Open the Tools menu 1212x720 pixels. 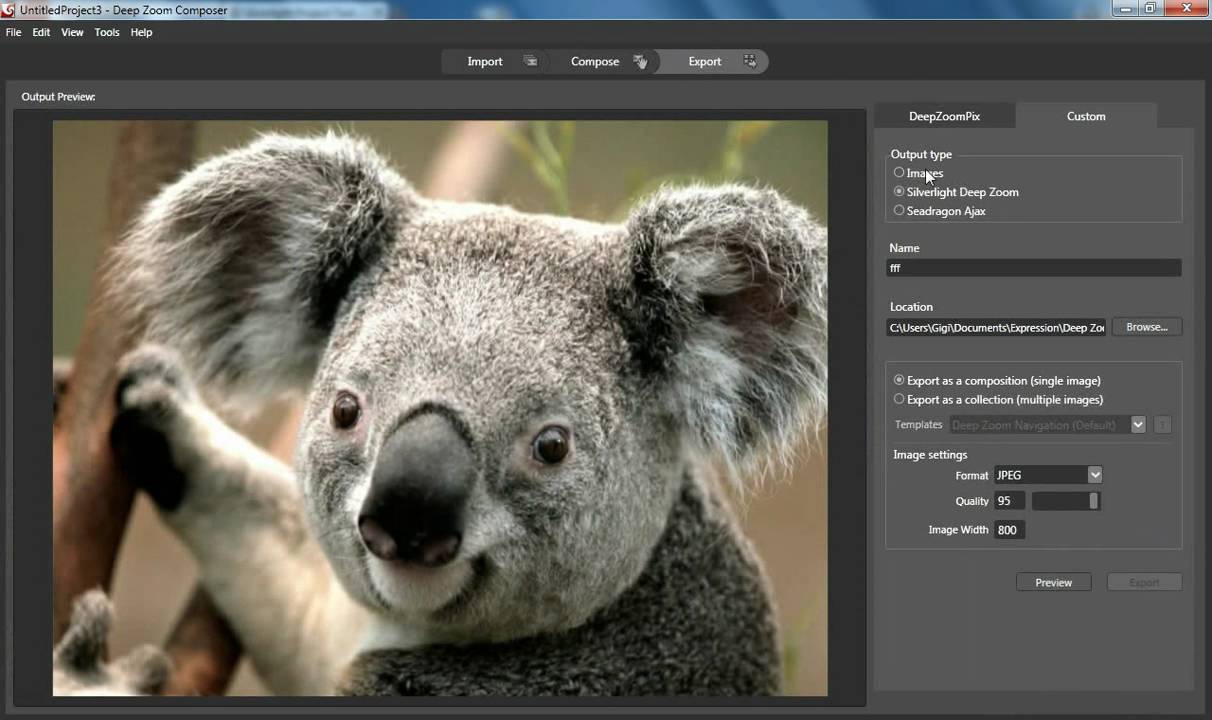pyautogui.click(x=107, y=32)
